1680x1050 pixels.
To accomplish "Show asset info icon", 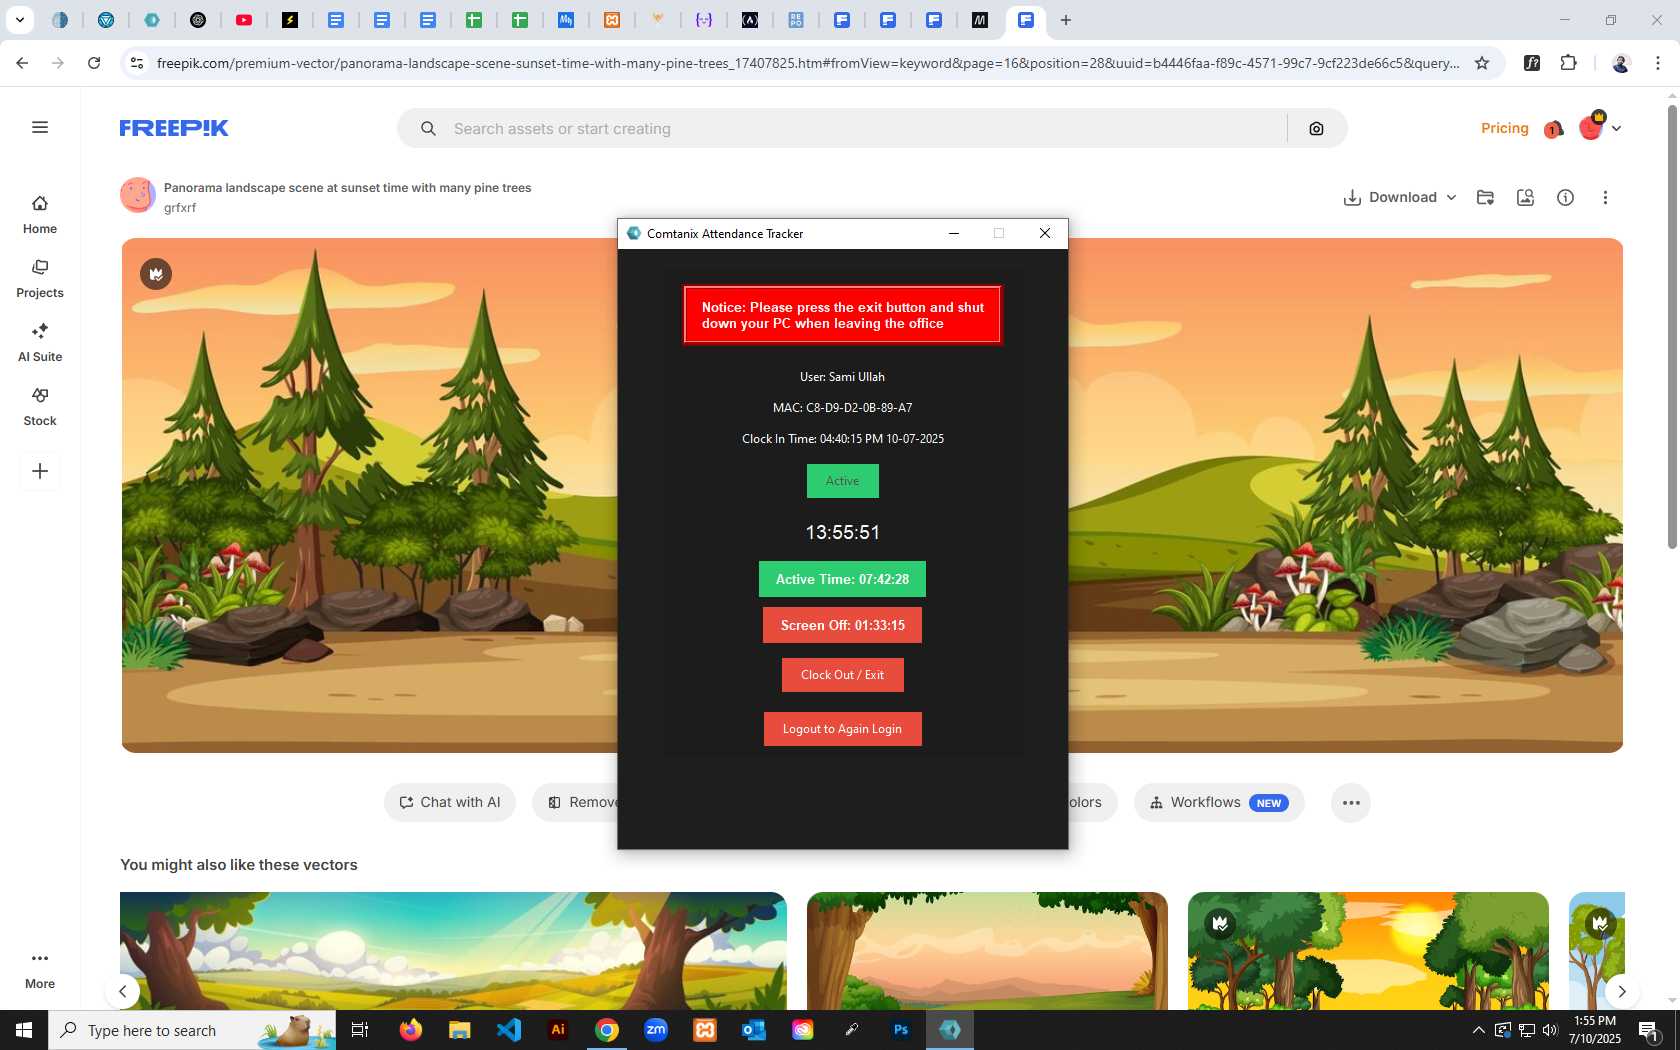I will coord(1565,197).
